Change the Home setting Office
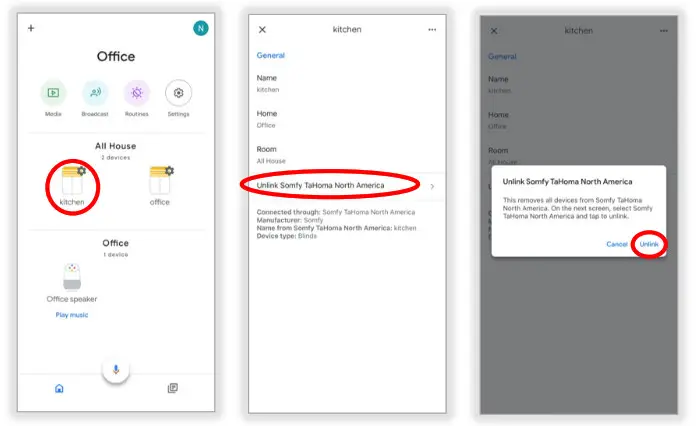The image size is (696, 426). [x=347, y=119]
